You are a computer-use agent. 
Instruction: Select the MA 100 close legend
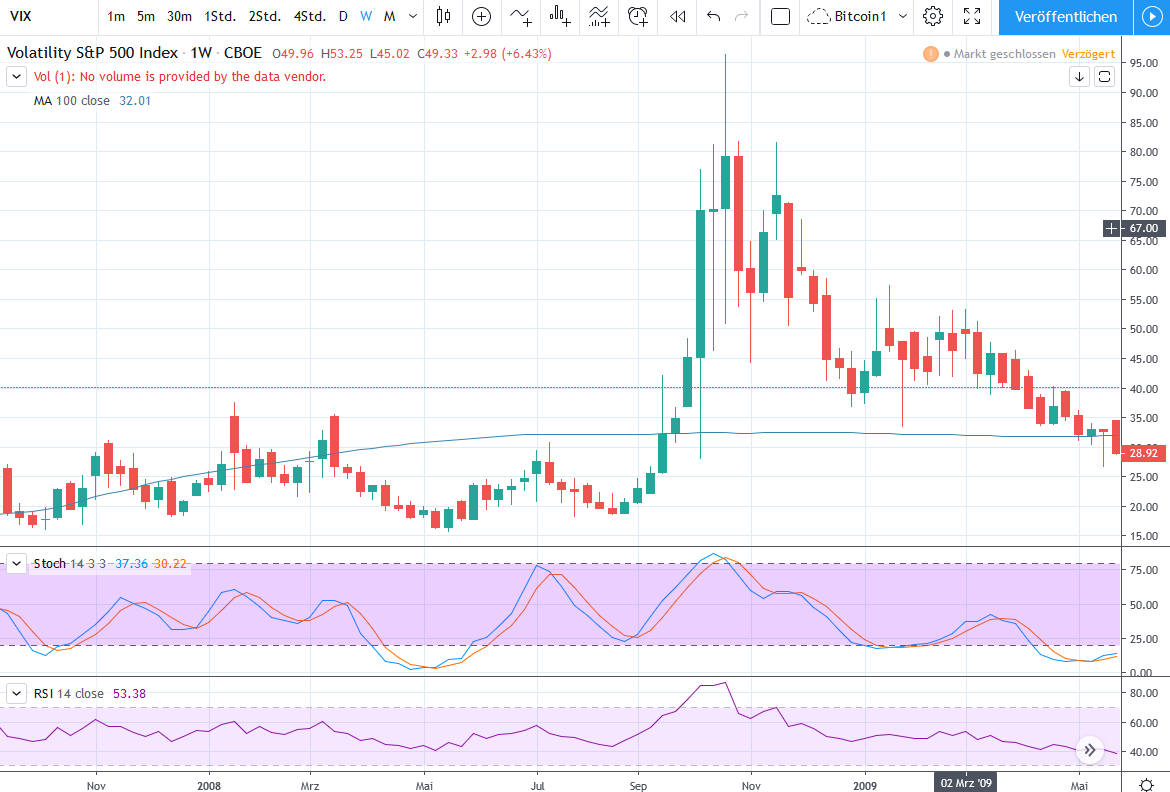(72, 101)
